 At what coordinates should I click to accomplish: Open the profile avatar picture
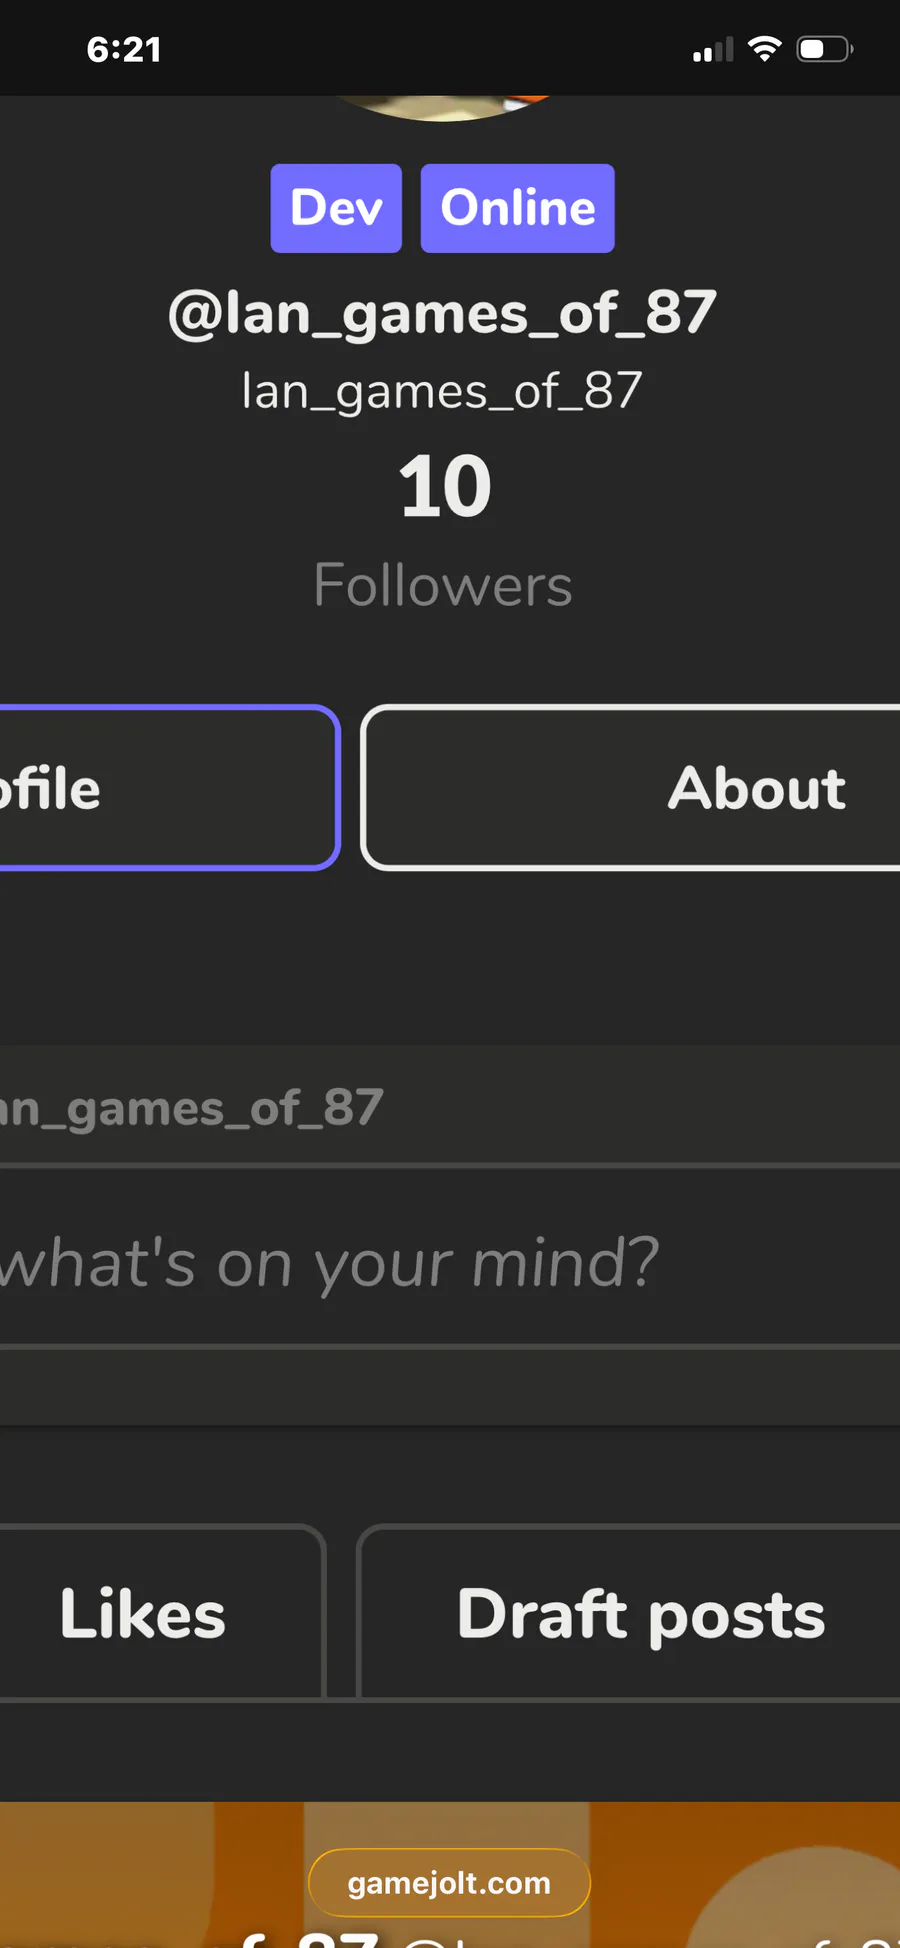tap(445, 106)
